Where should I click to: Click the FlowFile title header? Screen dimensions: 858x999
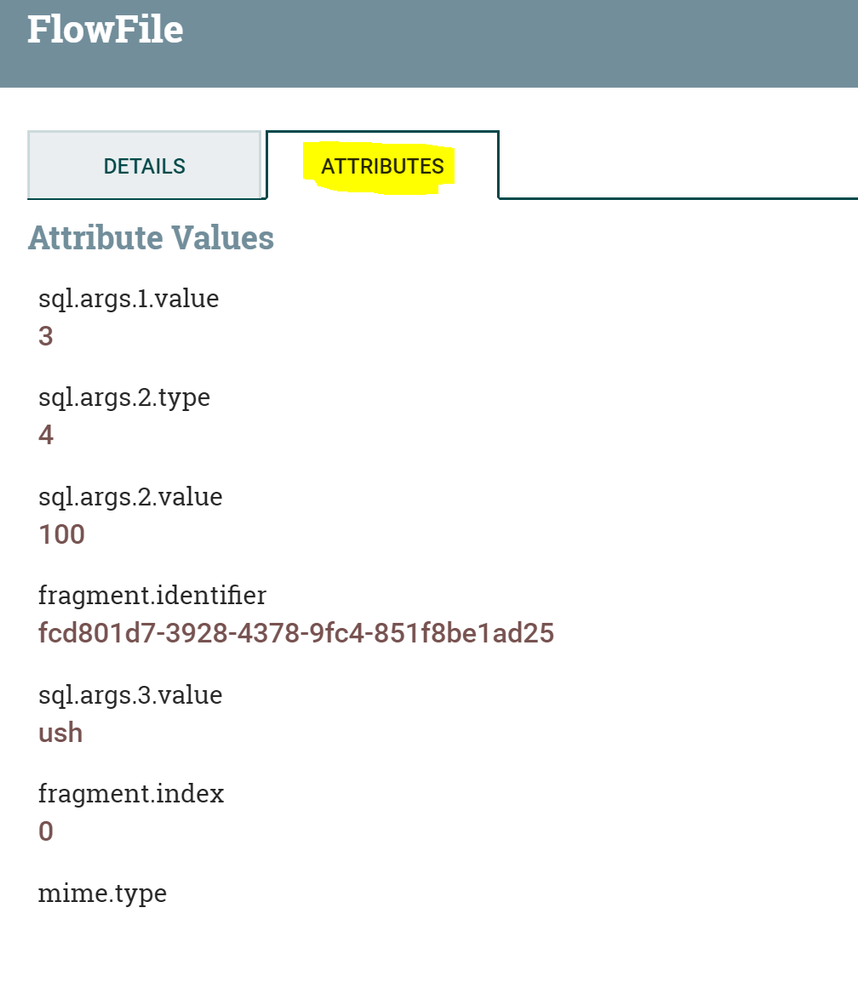[105, 30]
